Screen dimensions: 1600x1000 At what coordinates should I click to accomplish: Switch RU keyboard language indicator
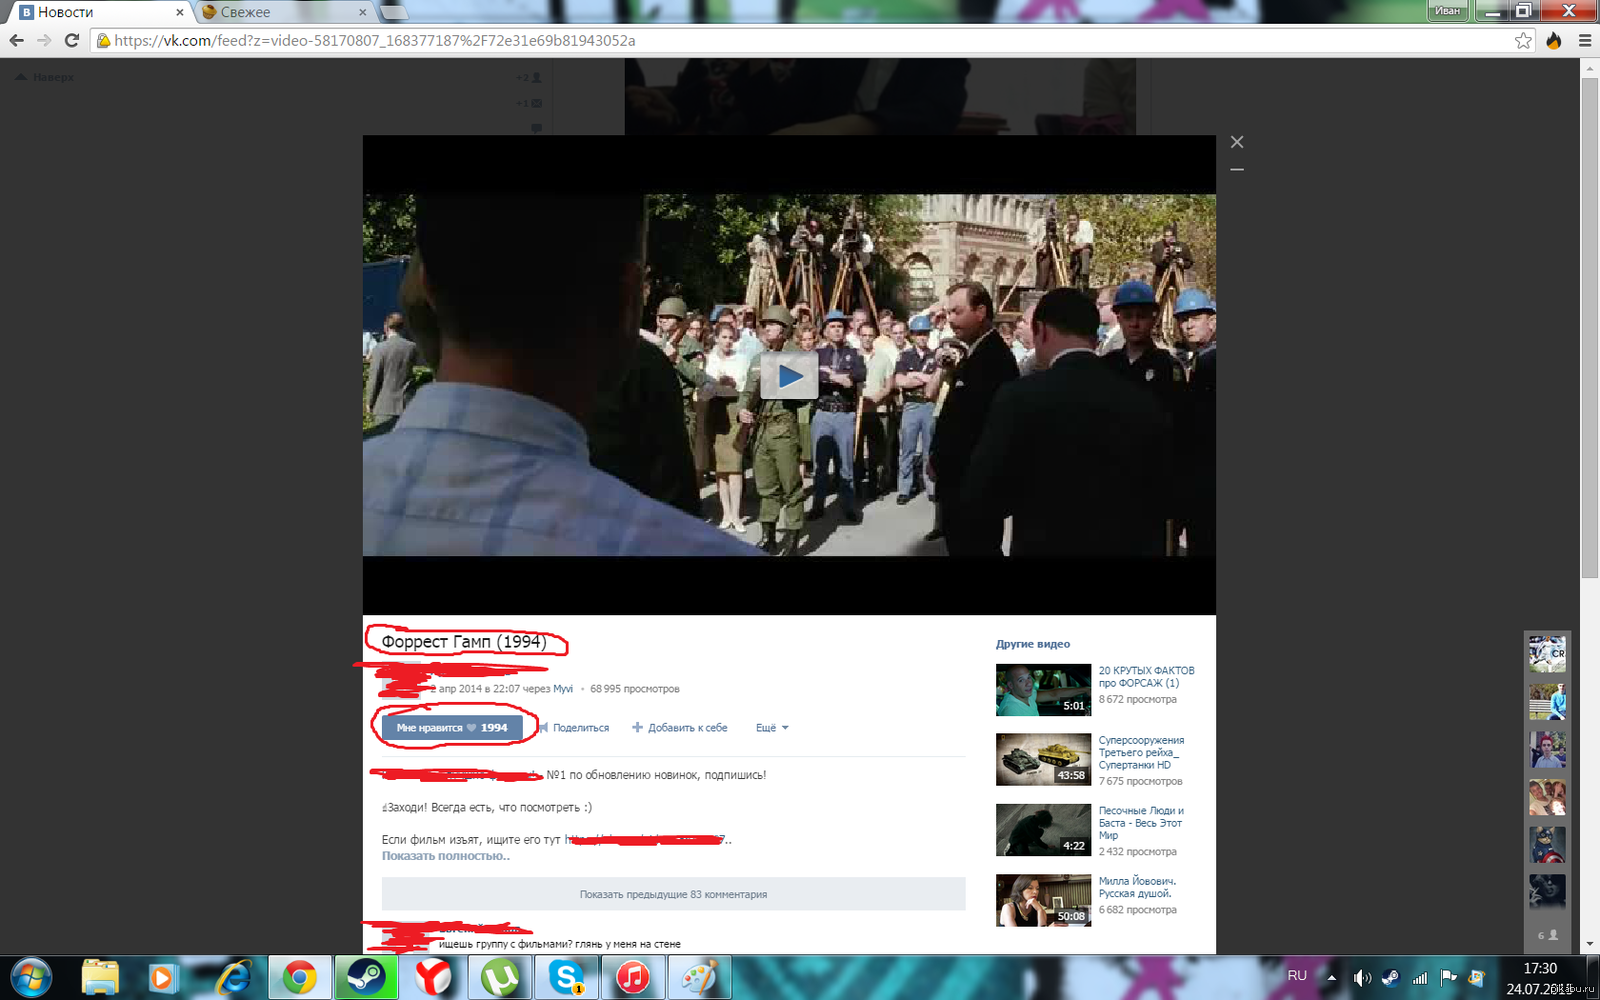[x=1297, y=975]
